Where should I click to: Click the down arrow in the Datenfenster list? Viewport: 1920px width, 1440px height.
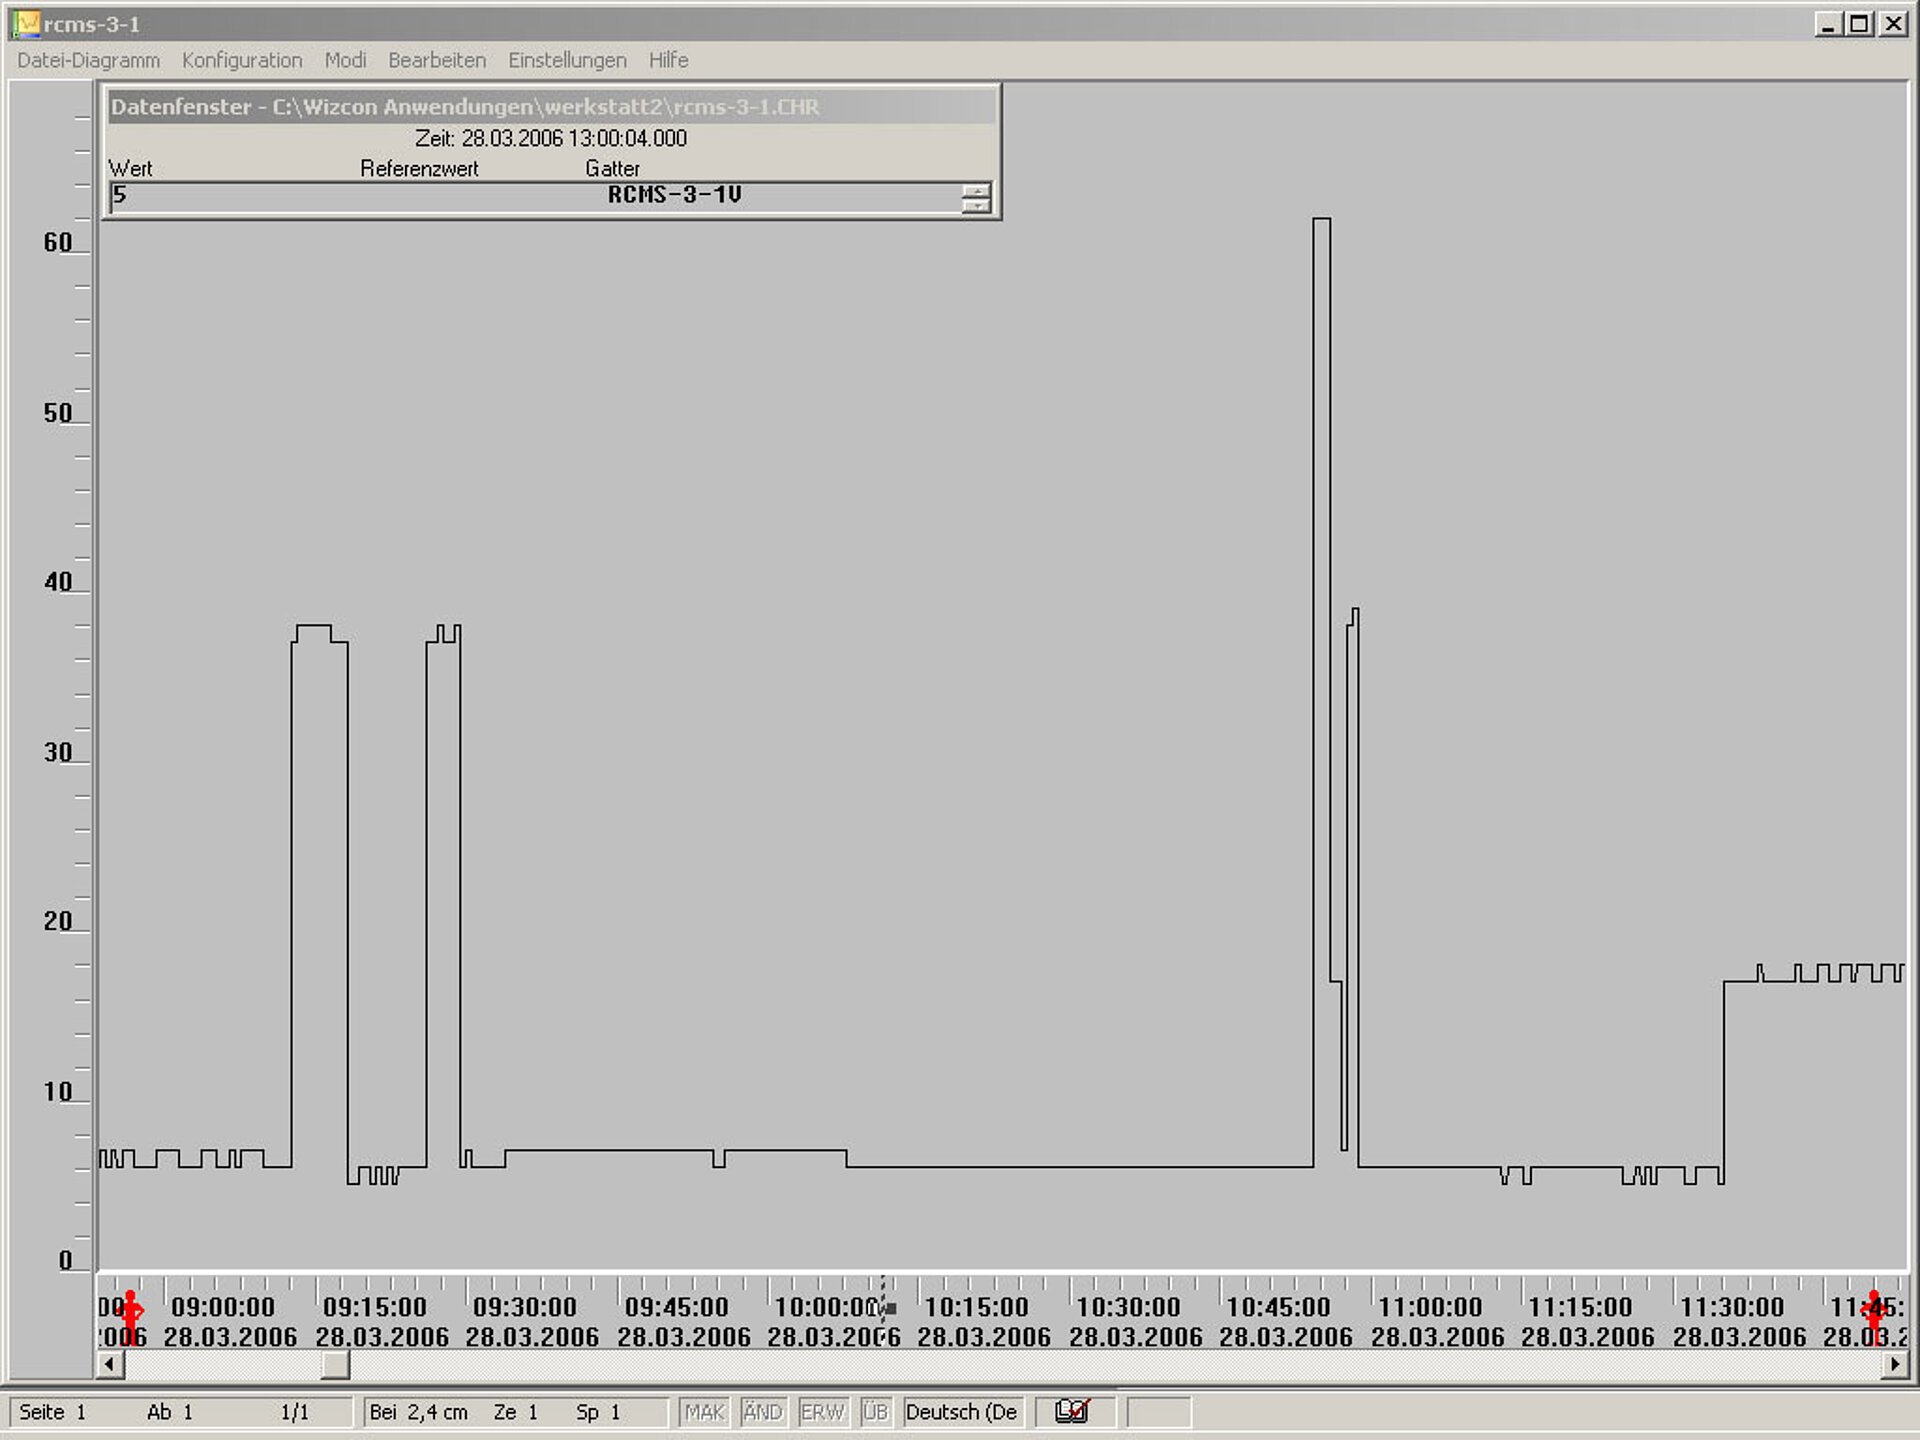coord(976,205)
